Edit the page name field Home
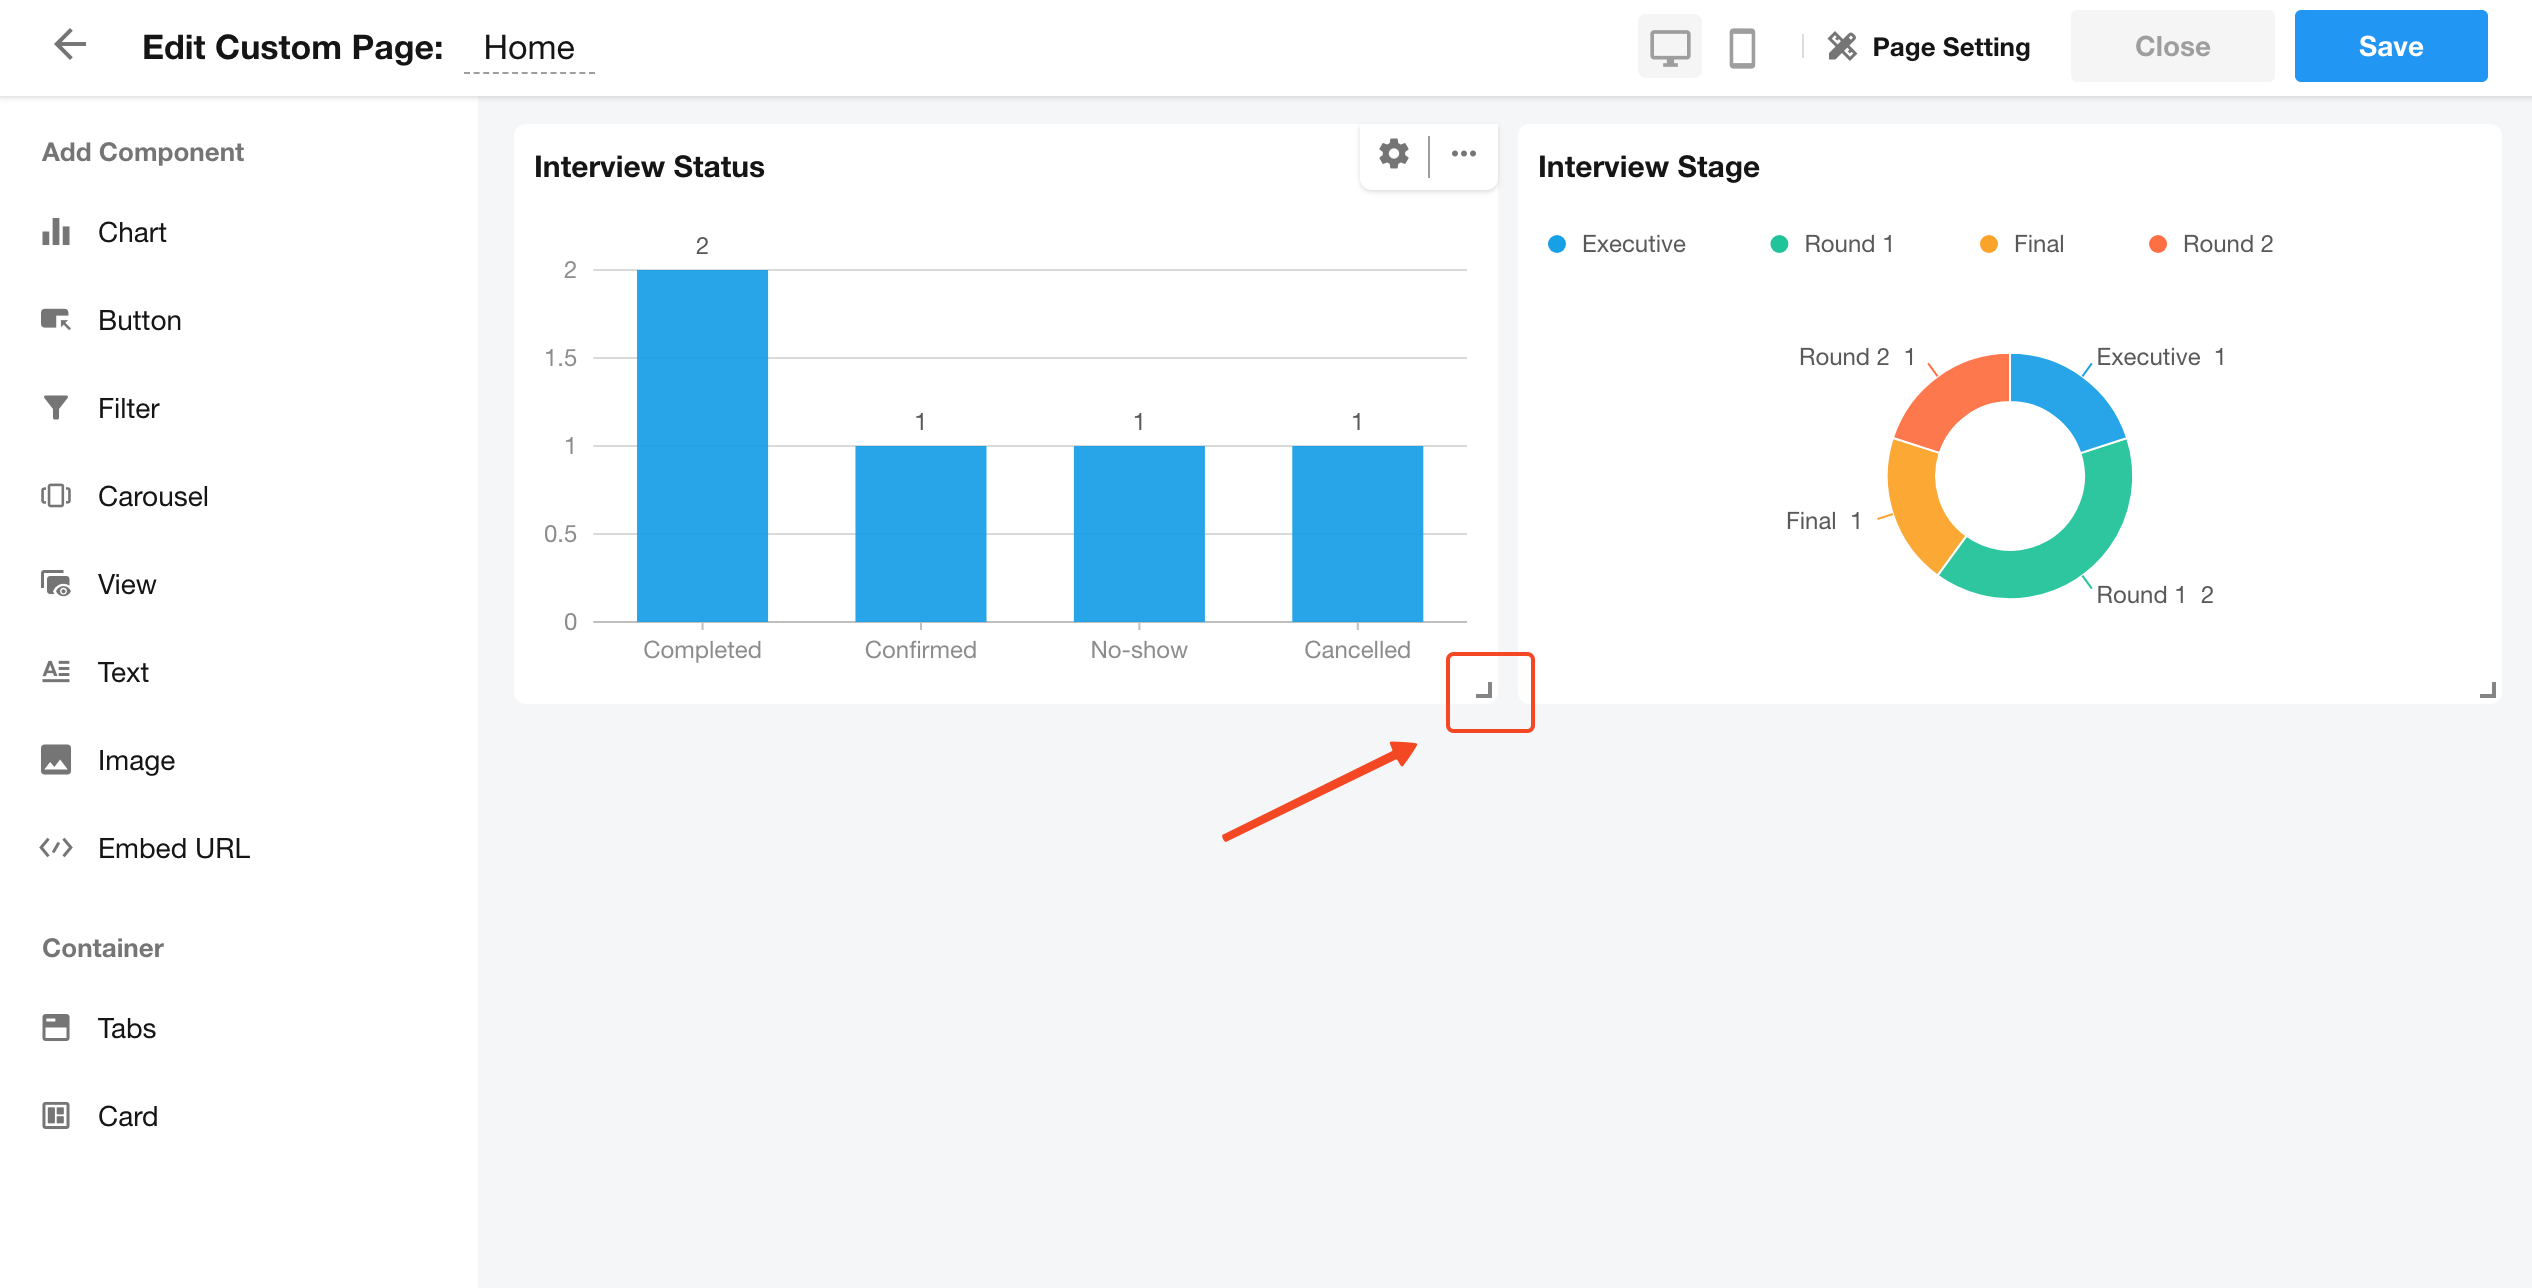2532x1288 pixels. pos(529,48)
